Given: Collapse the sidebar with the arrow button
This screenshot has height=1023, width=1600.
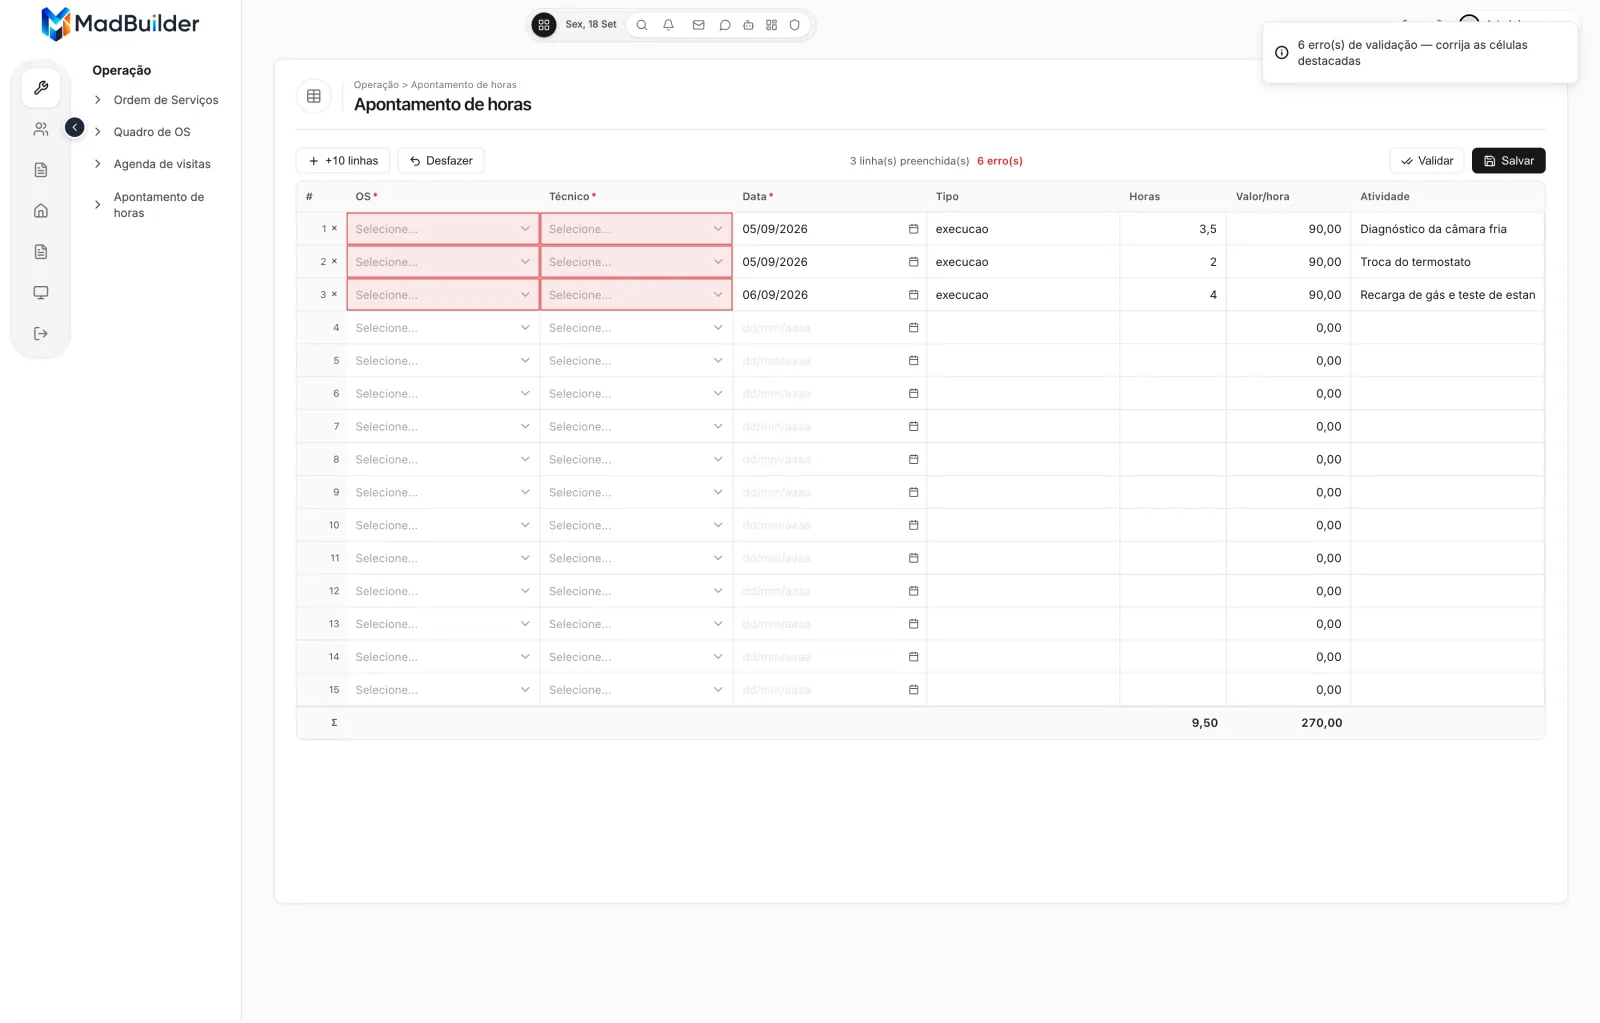Looking at the screenshot, I should click(x=75, y=128).
